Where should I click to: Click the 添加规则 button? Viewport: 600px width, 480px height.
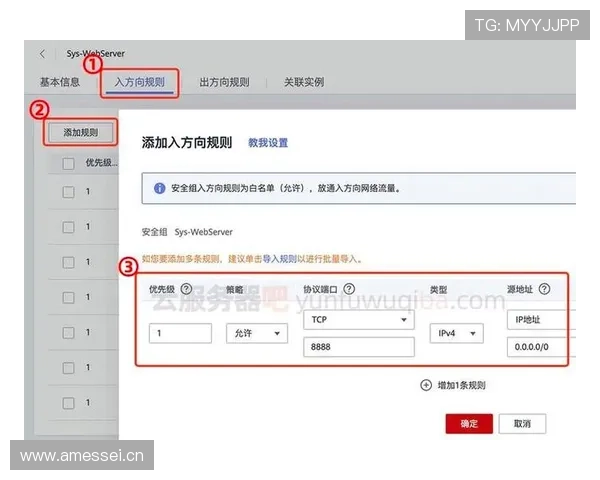click(81, 132)
